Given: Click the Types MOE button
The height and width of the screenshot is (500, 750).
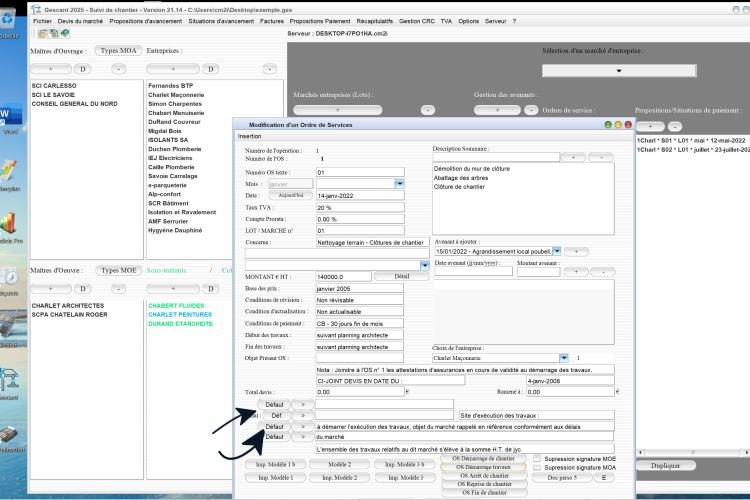Looking at the screenshot, I should tap(119, 270).
